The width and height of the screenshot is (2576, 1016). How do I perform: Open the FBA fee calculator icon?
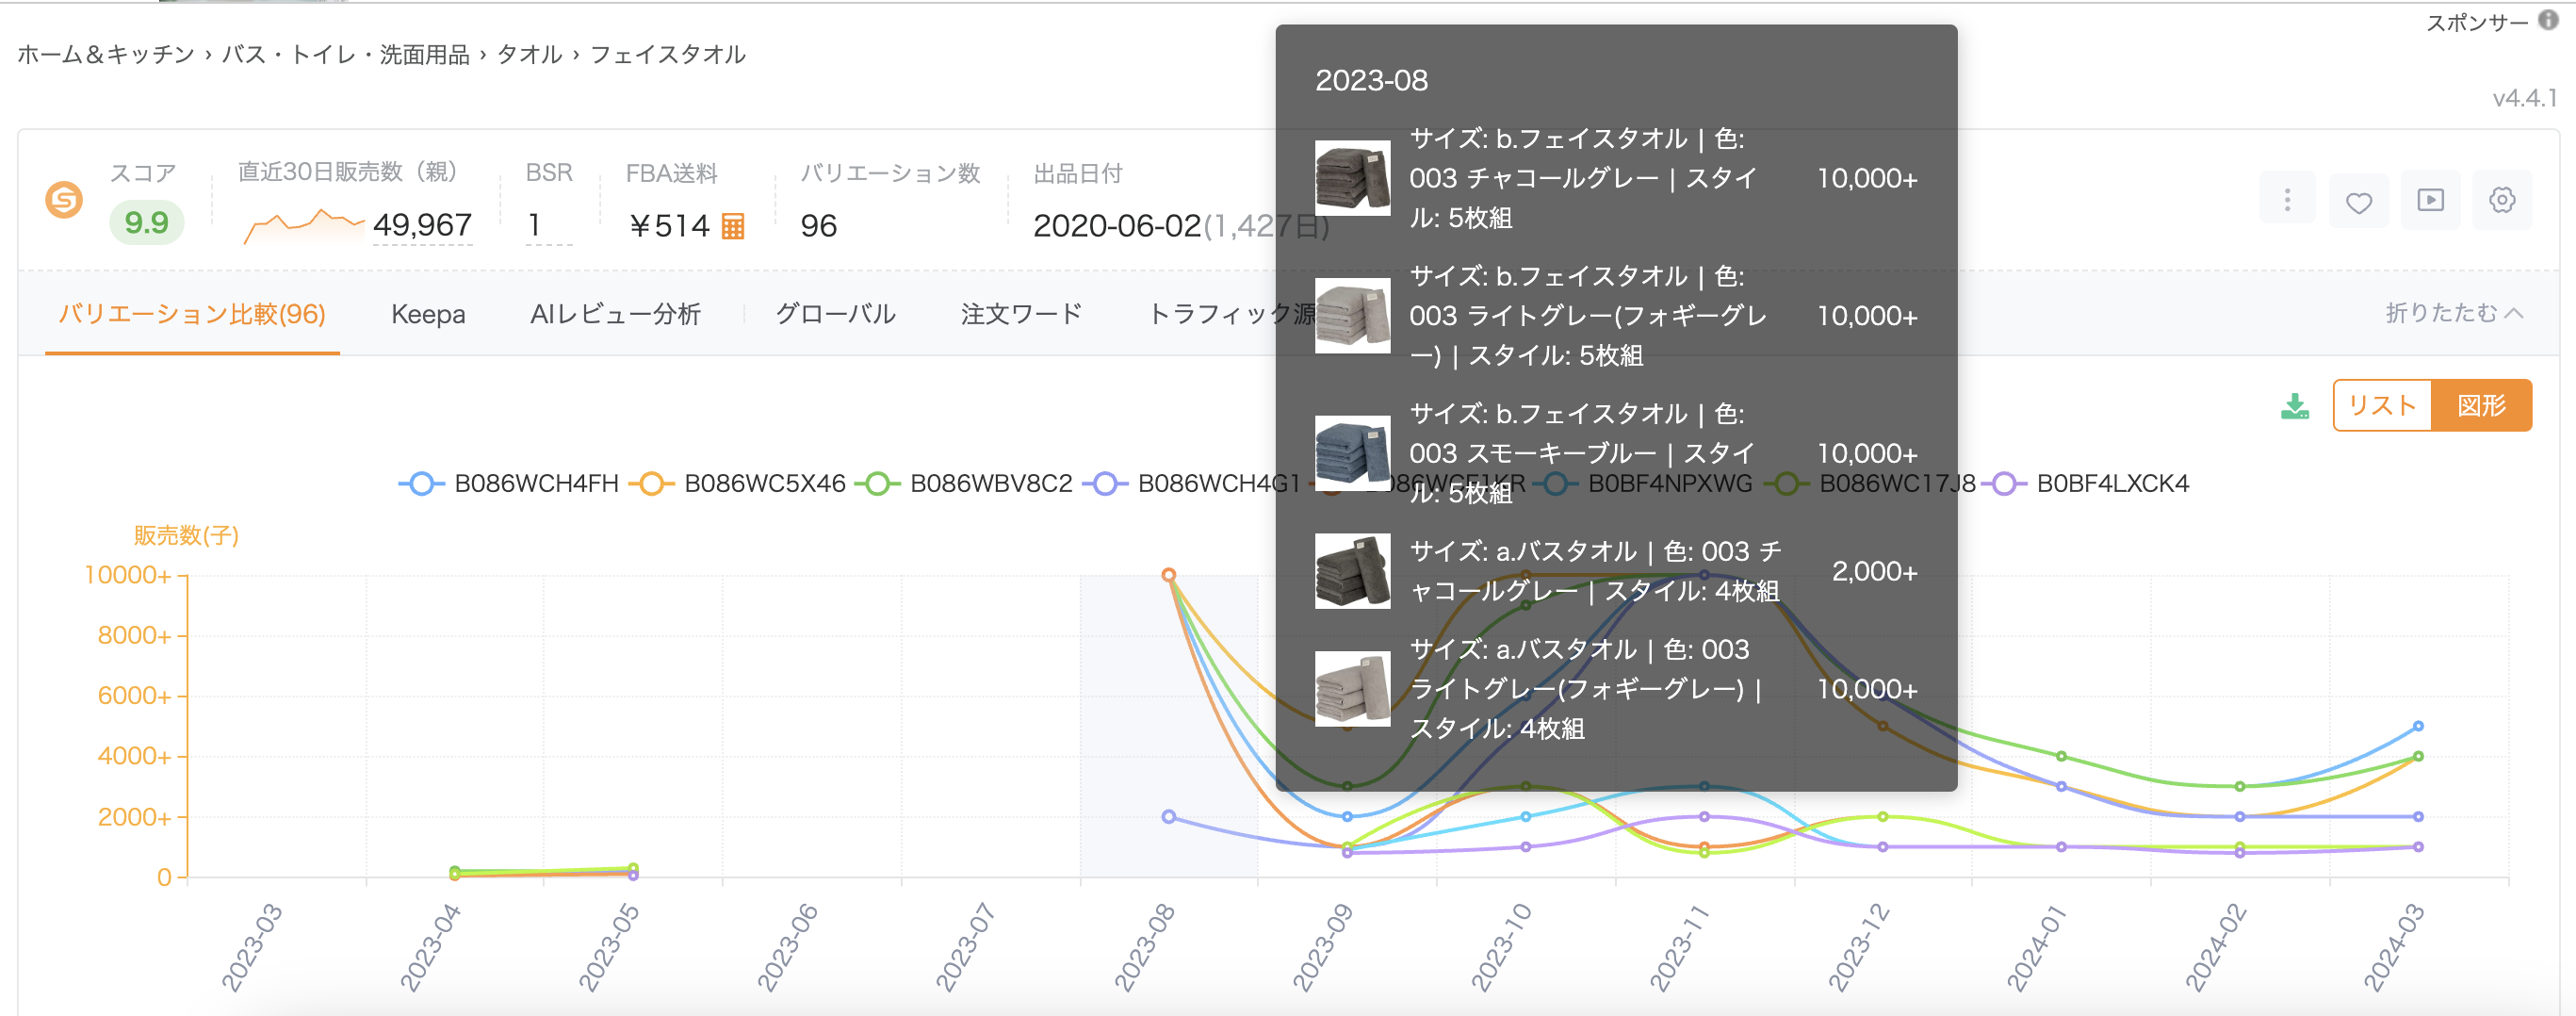(x=733, y=226)
